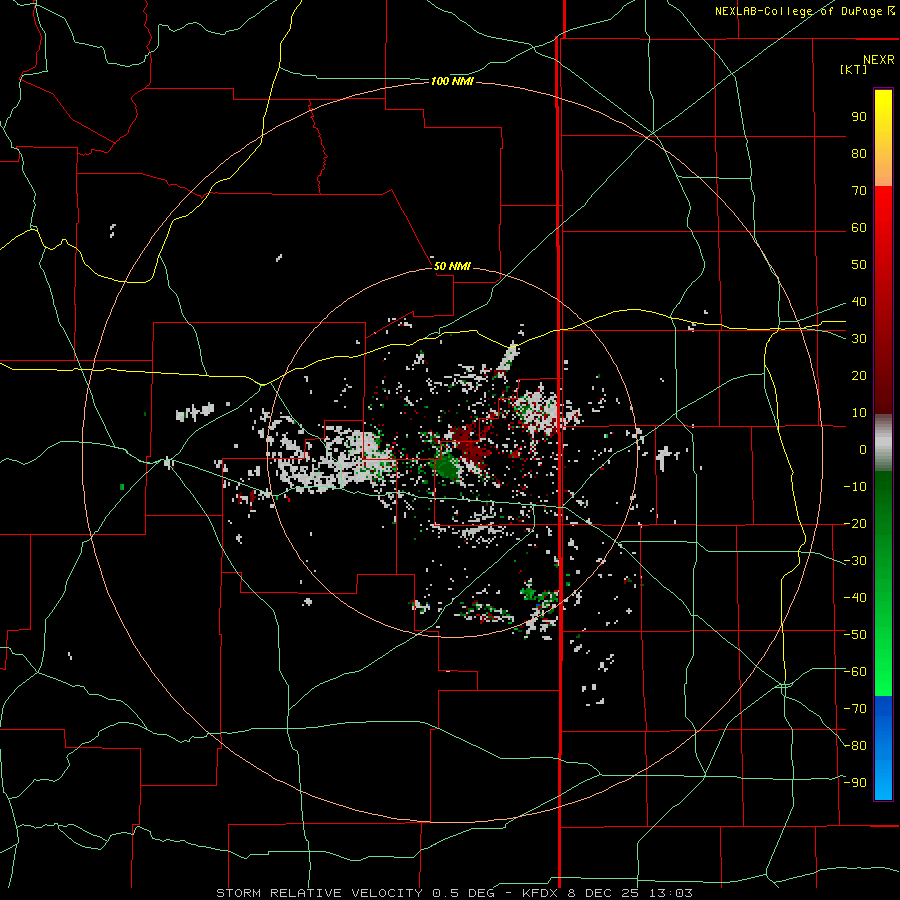Click the -60 value on velocity scale
Screen dimensions: 900x900
click(x=855, y=672)
